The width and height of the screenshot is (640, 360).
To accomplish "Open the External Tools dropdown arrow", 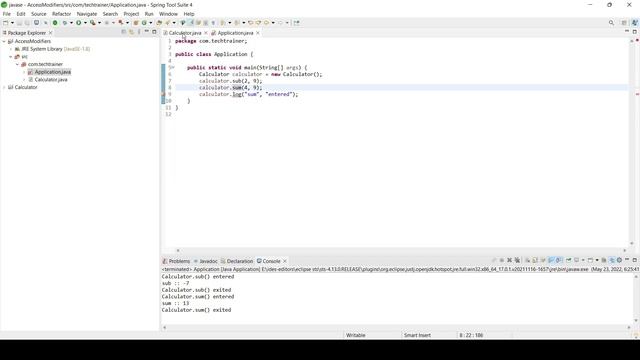I will click(x=99, y=22).
